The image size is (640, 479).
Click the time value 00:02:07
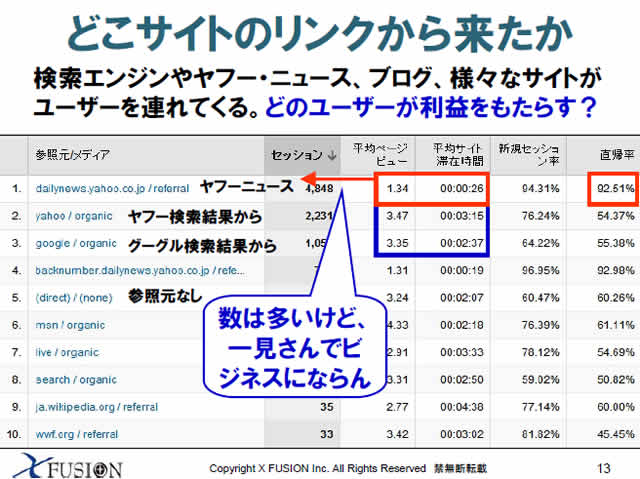coord(462,298)
